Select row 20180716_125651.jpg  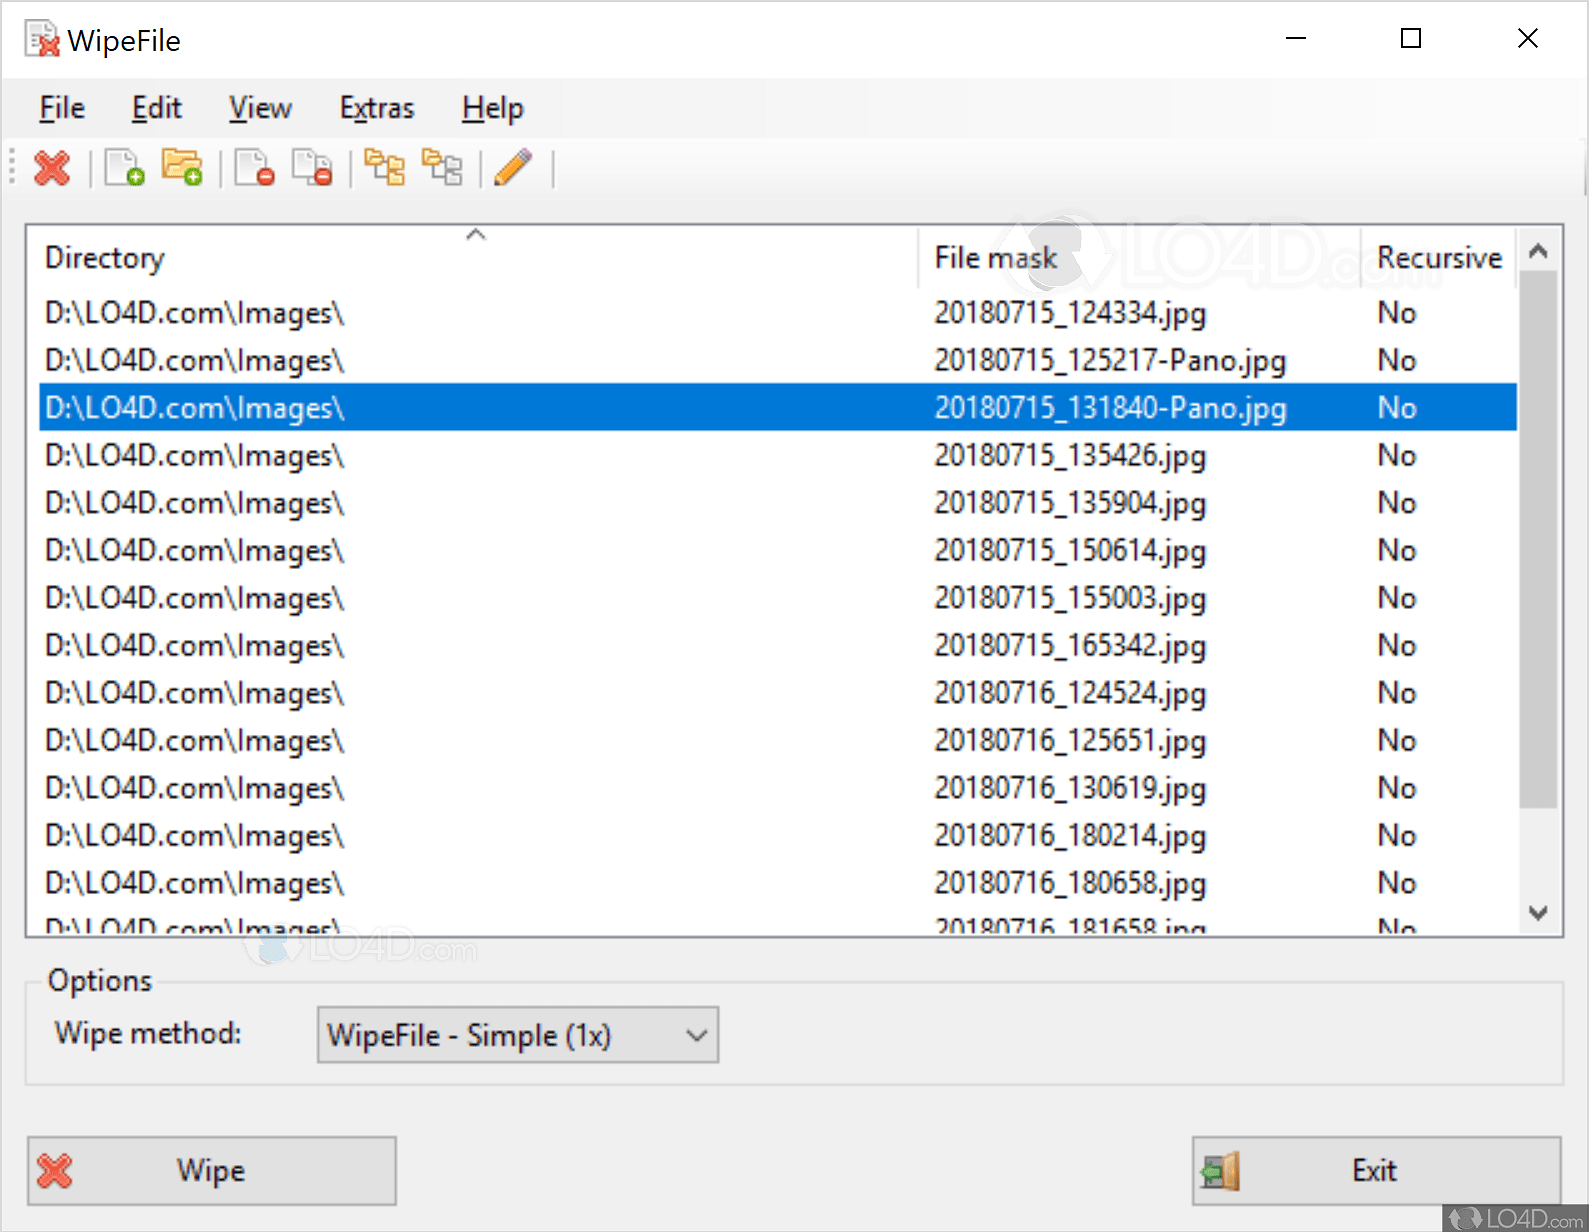click(778, 740)
